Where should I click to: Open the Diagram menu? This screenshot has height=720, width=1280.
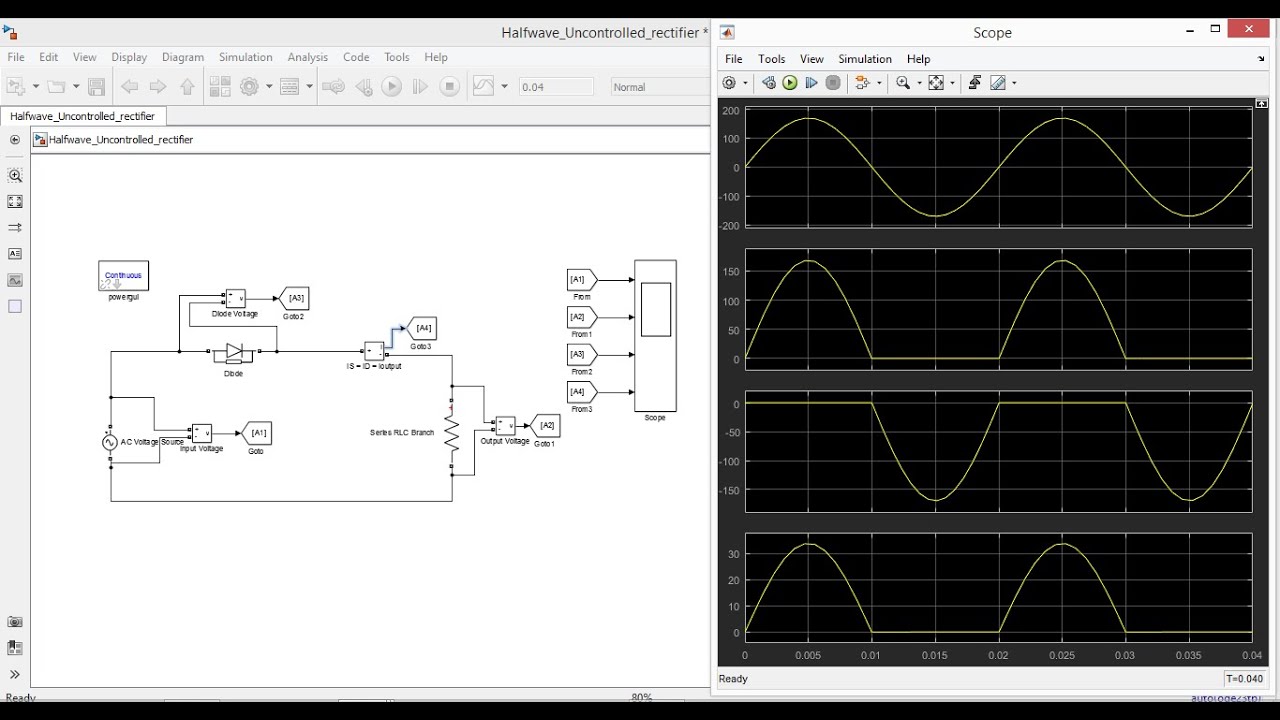pyautogui.click(x=182, y=57)
